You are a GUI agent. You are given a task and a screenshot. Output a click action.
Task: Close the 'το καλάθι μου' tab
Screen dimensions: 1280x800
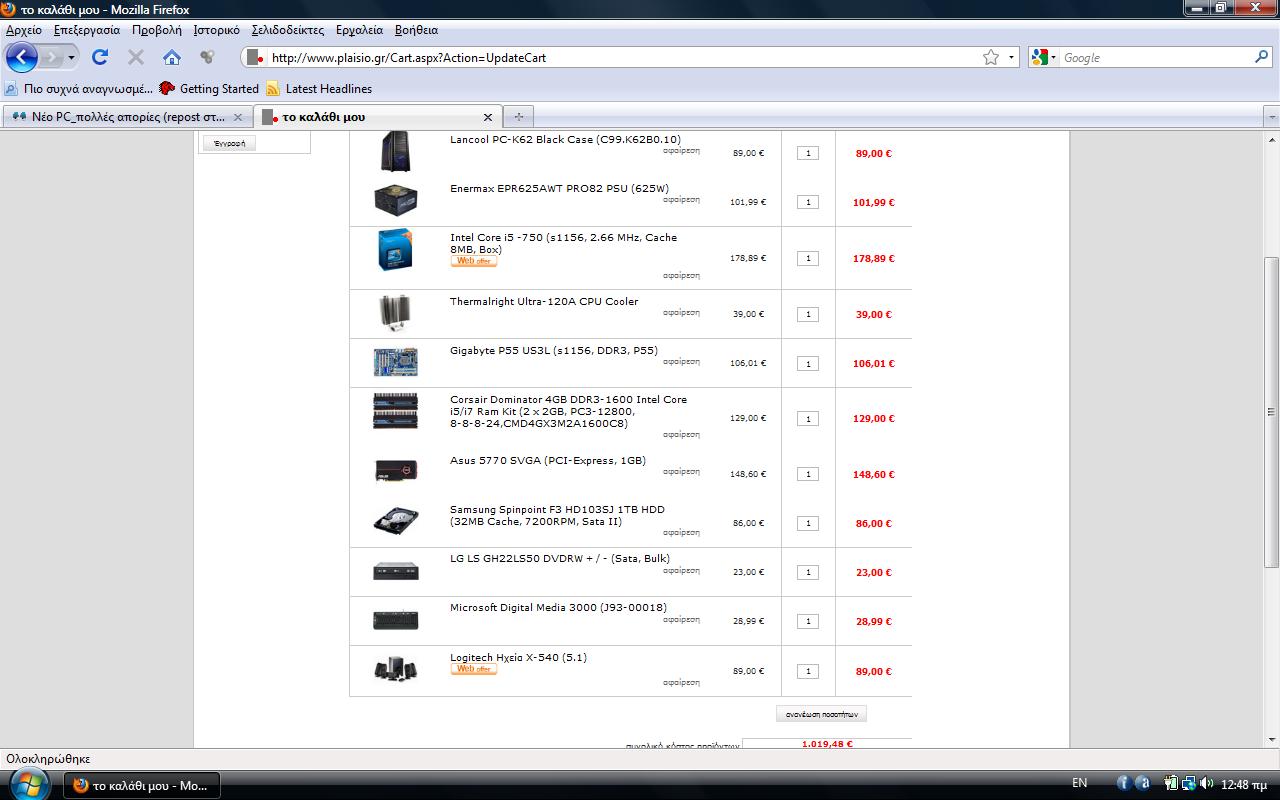pos(488,117)
